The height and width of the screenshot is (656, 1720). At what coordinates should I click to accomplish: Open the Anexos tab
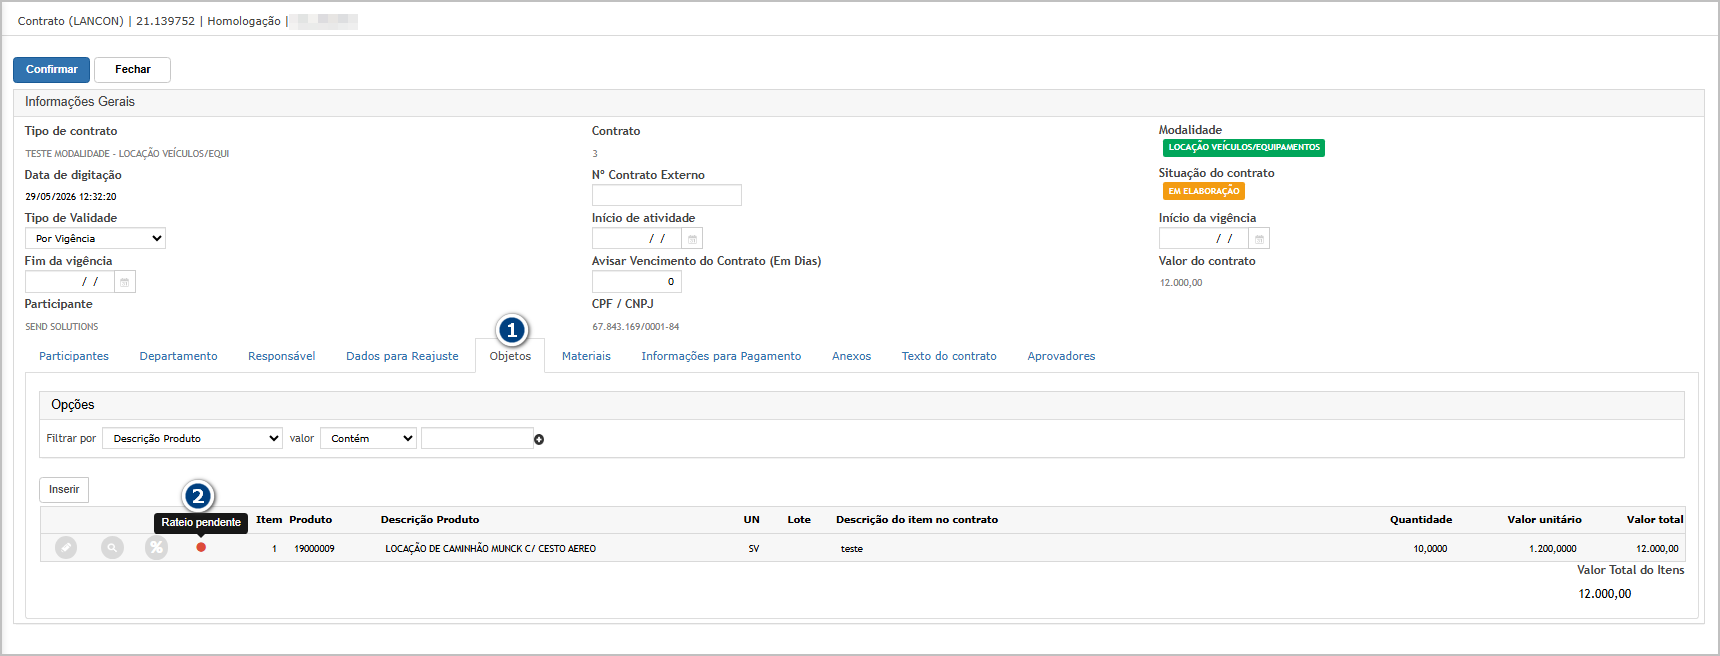[x=851, y=356]
